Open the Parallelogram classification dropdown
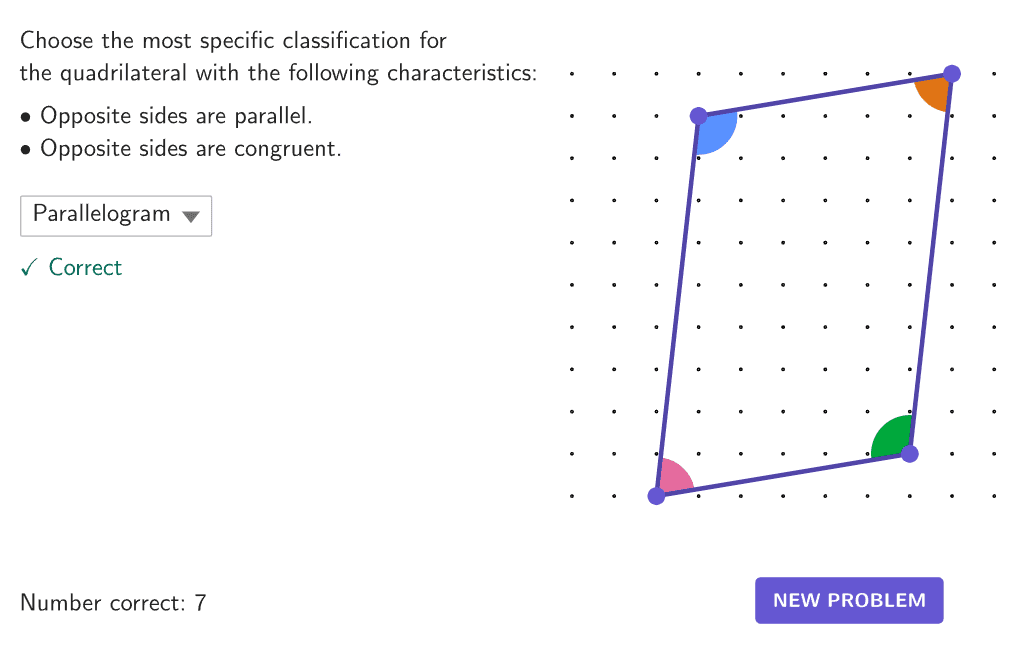Viewport: 1032px width, 645px height. [115, 215]
